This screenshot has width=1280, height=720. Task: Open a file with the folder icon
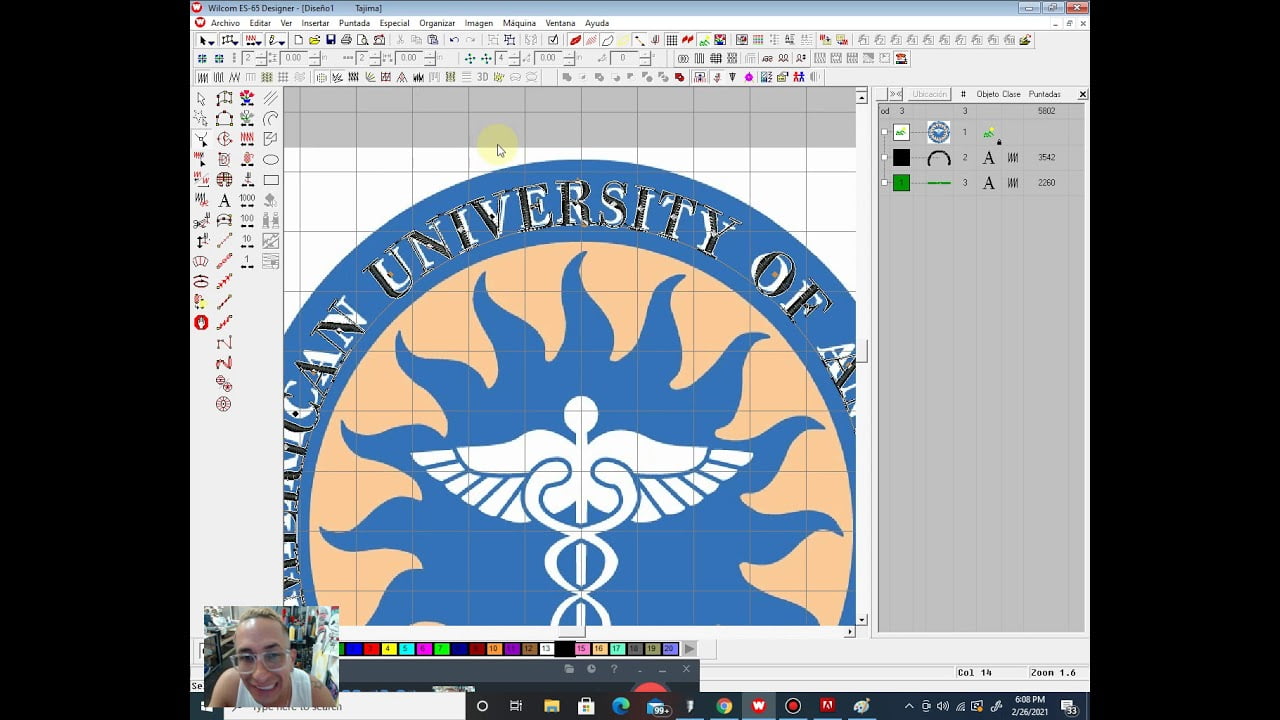pyautogui.click(x=314, y=40)
